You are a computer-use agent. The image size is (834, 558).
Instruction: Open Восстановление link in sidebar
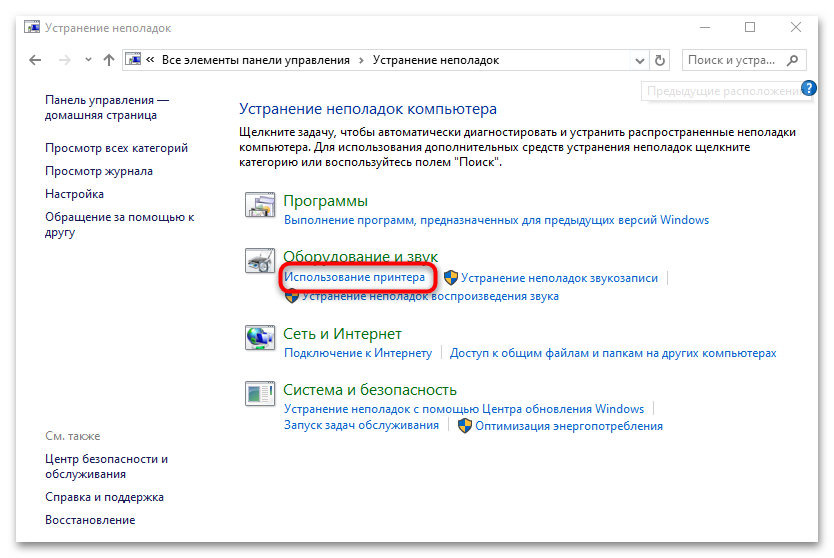[x=90, y=520]
